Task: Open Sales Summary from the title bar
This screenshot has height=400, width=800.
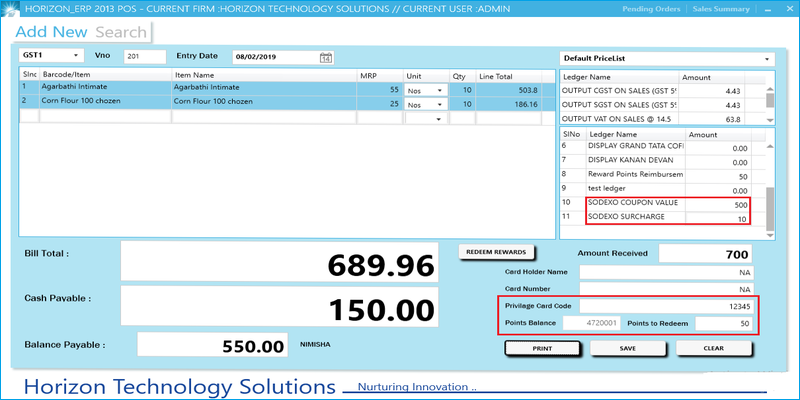Action: (721, 9)
